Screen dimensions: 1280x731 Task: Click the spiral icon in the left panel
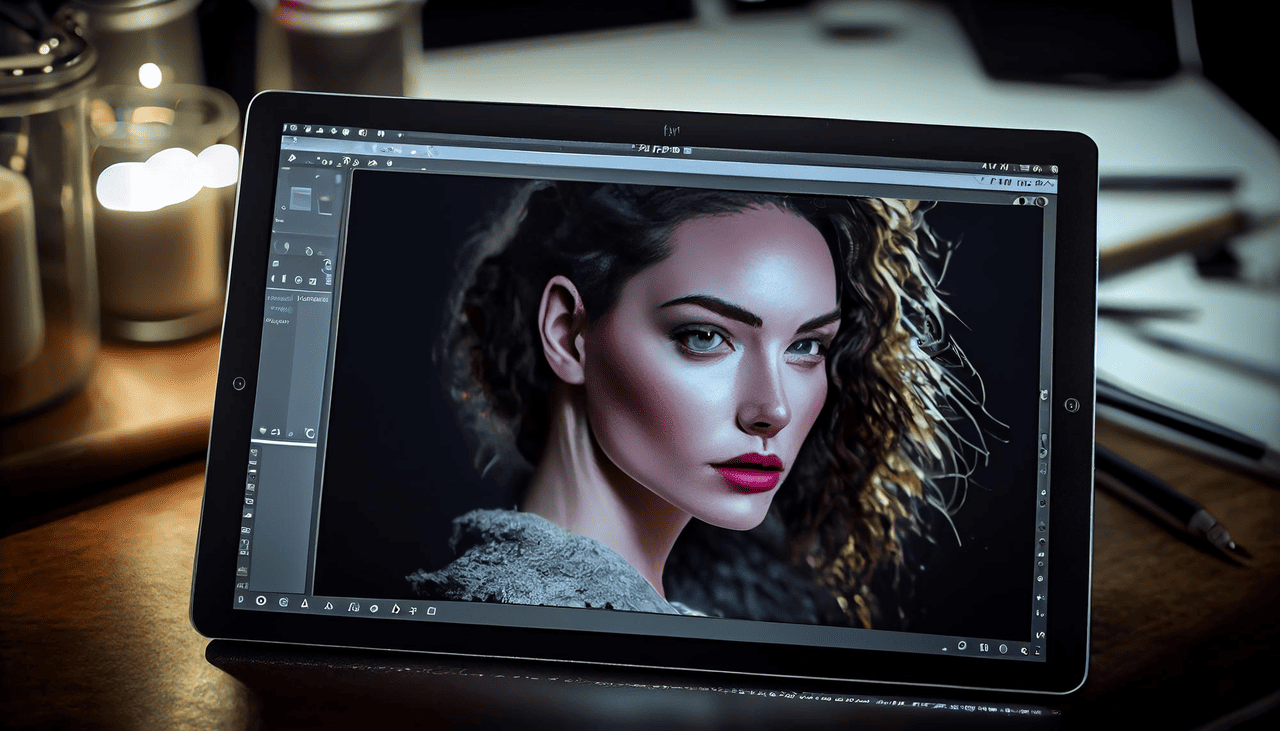[x=309, y=251]
